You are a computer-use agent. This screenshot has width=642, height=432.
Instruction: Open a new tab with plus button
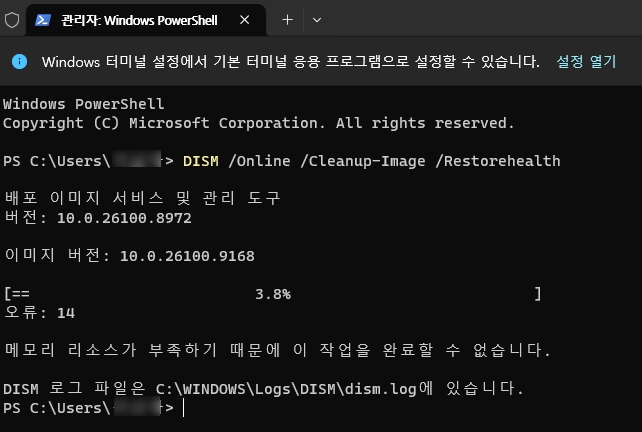point(287,20)
